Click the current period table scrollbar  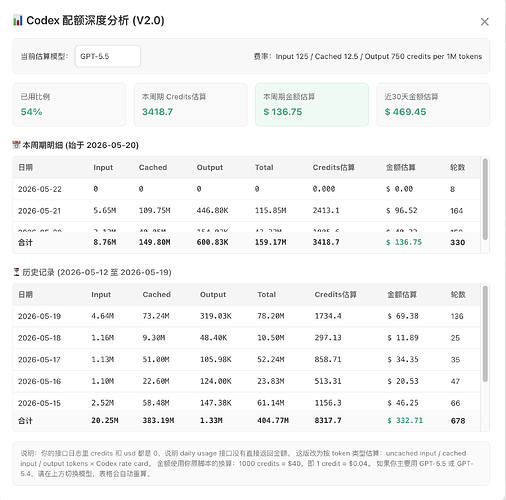(x=485, y=199)
